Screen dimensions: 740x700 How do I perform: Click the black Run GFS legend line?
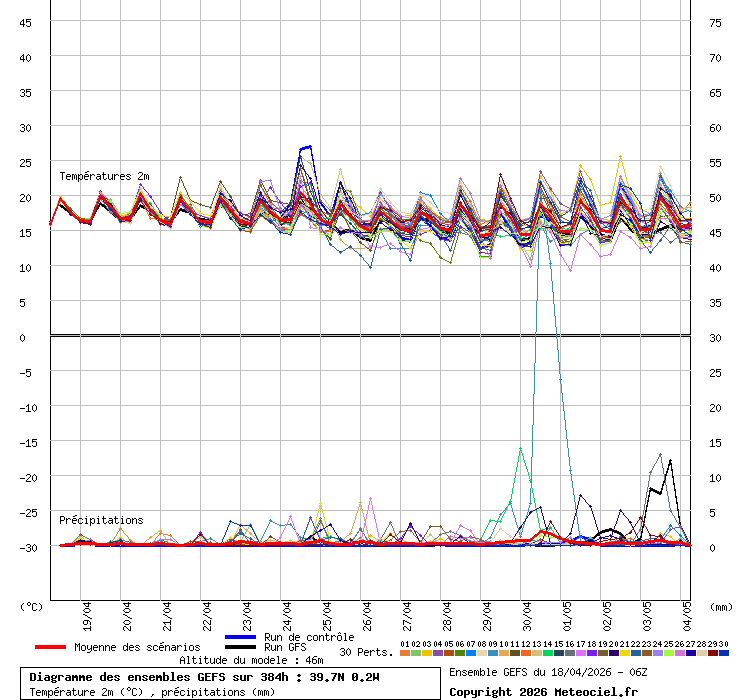[x=241, y=647]
